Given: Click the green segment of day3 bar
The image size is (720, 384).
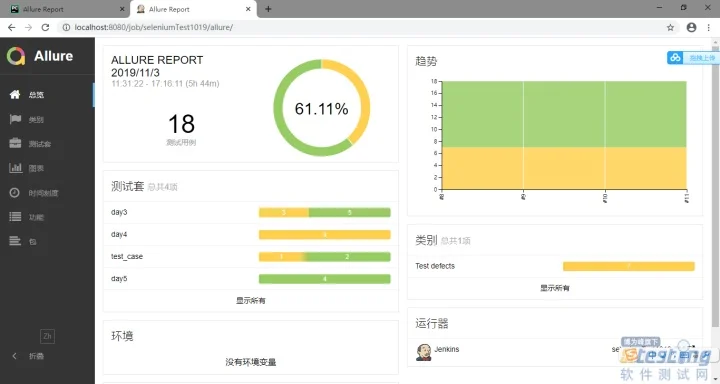Looking at the screenshot, I should point(349,212).
